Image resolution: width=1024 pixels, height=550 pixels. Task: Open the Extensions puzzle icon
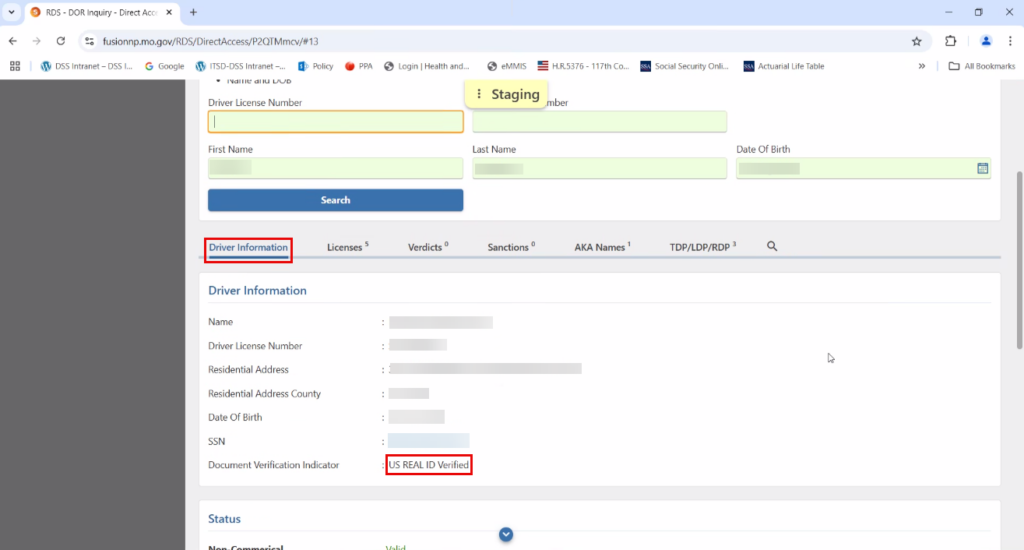[950, 41]
